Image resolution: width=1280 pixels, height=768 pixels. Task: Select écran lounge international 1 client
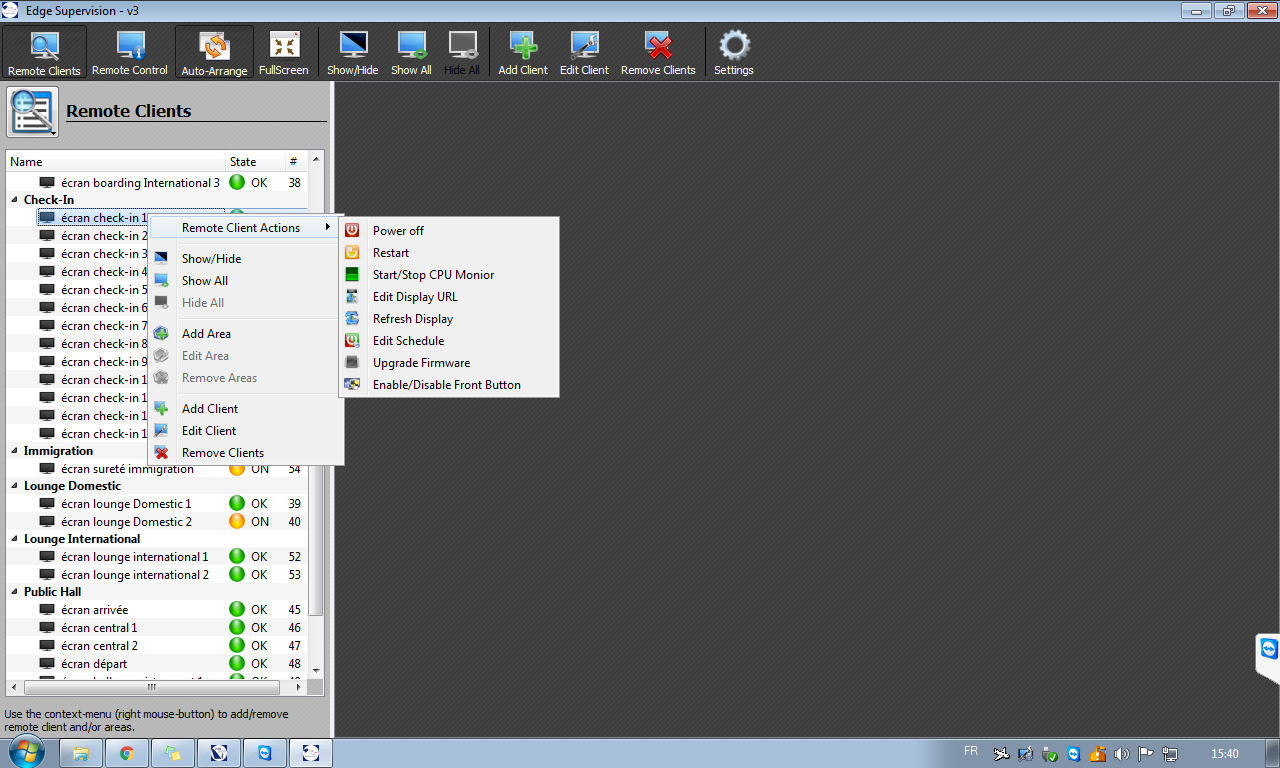tap(134, 557)
